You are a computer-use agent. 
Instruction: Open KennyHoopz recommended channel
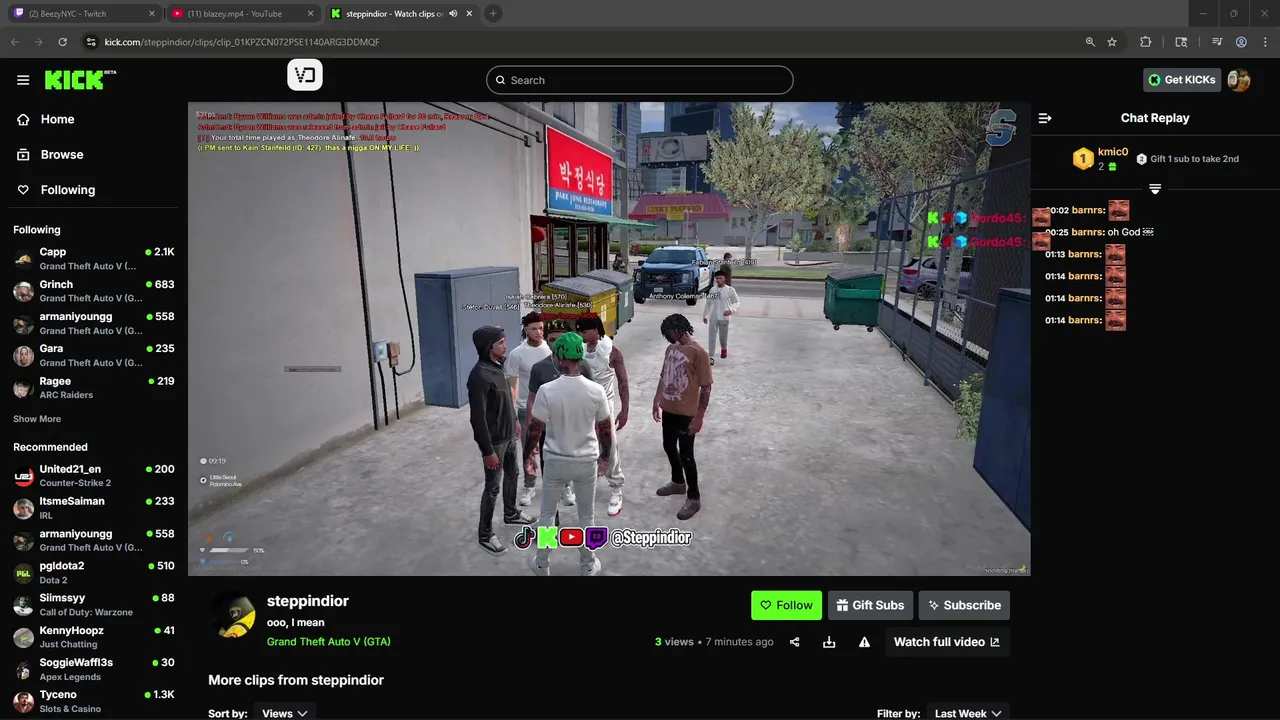coord(93,637)
